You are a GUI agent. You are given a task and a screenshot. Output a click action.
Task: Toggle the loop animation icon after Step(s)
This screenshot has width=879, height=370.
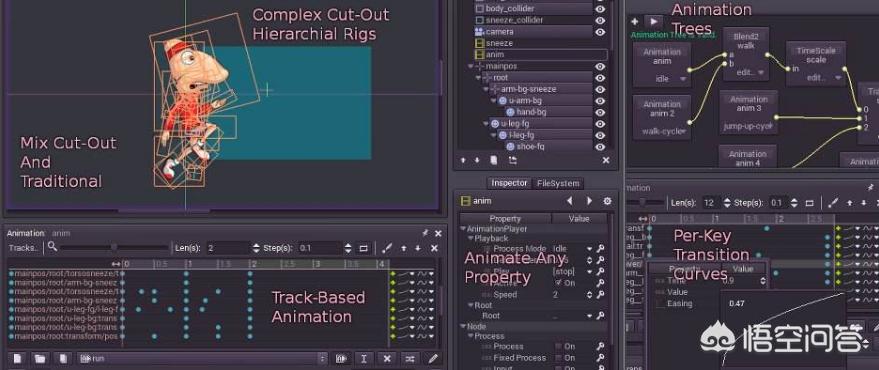tap(363, 248)
